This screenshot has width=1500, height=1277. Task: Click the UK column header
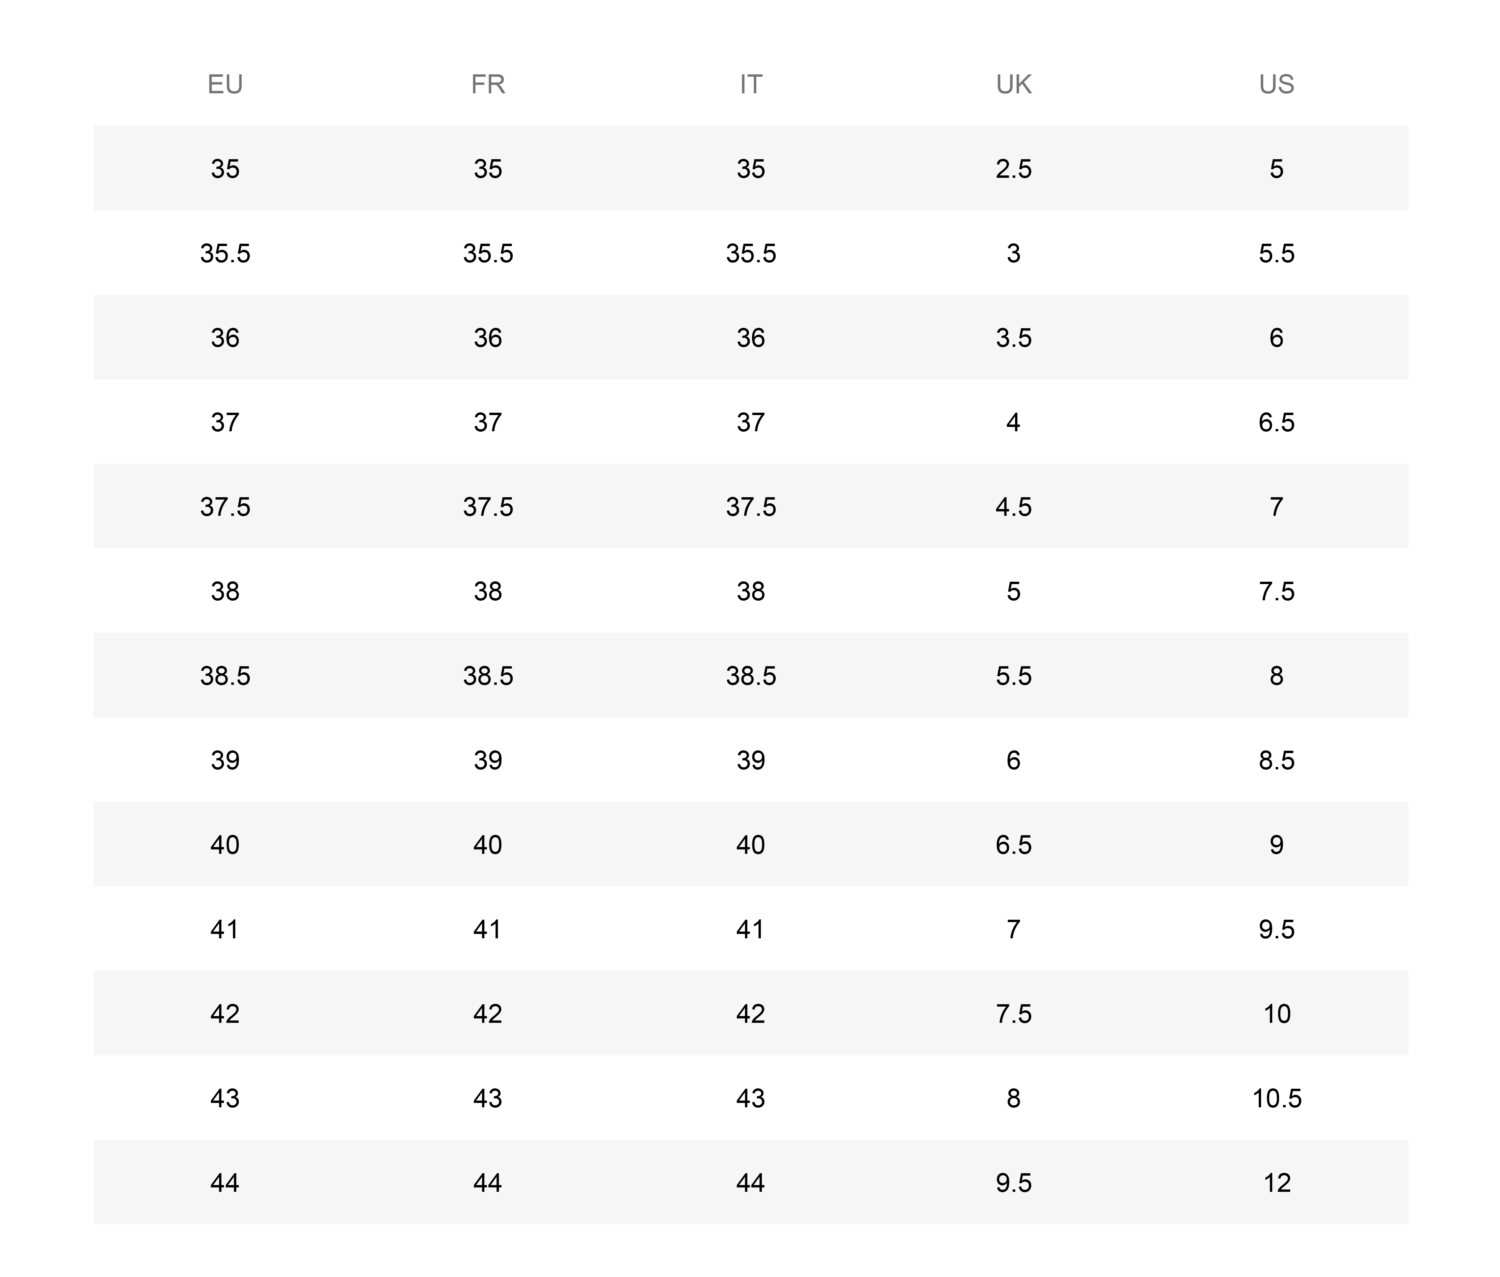tap(1013, 84)
